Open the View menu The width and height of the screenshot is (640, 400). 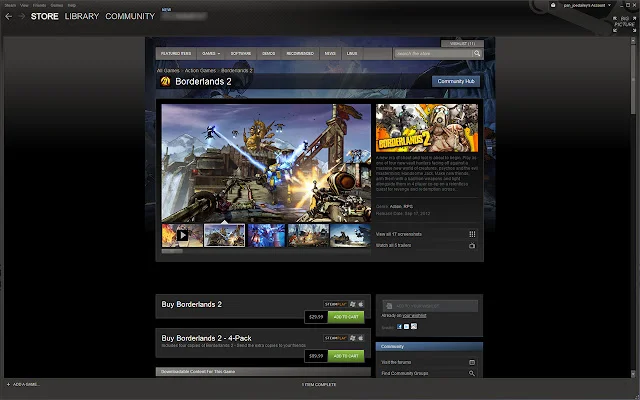pos(24,5)
